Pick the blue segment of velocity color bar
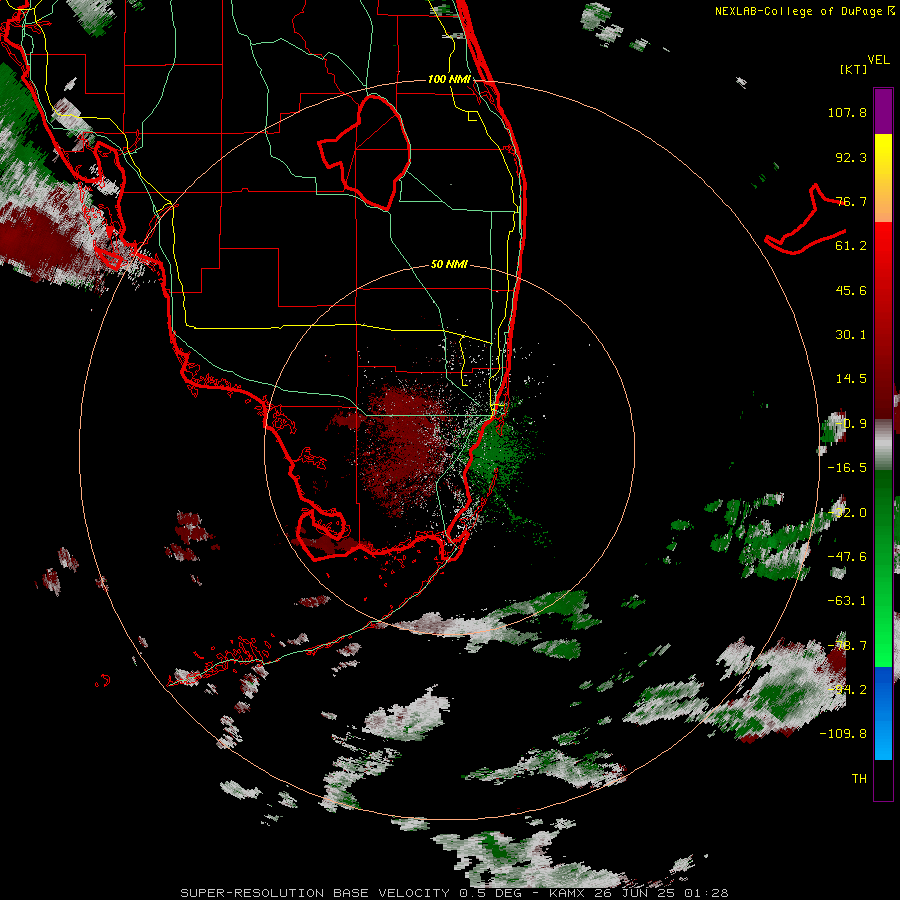900x900 pixels. 883,713
